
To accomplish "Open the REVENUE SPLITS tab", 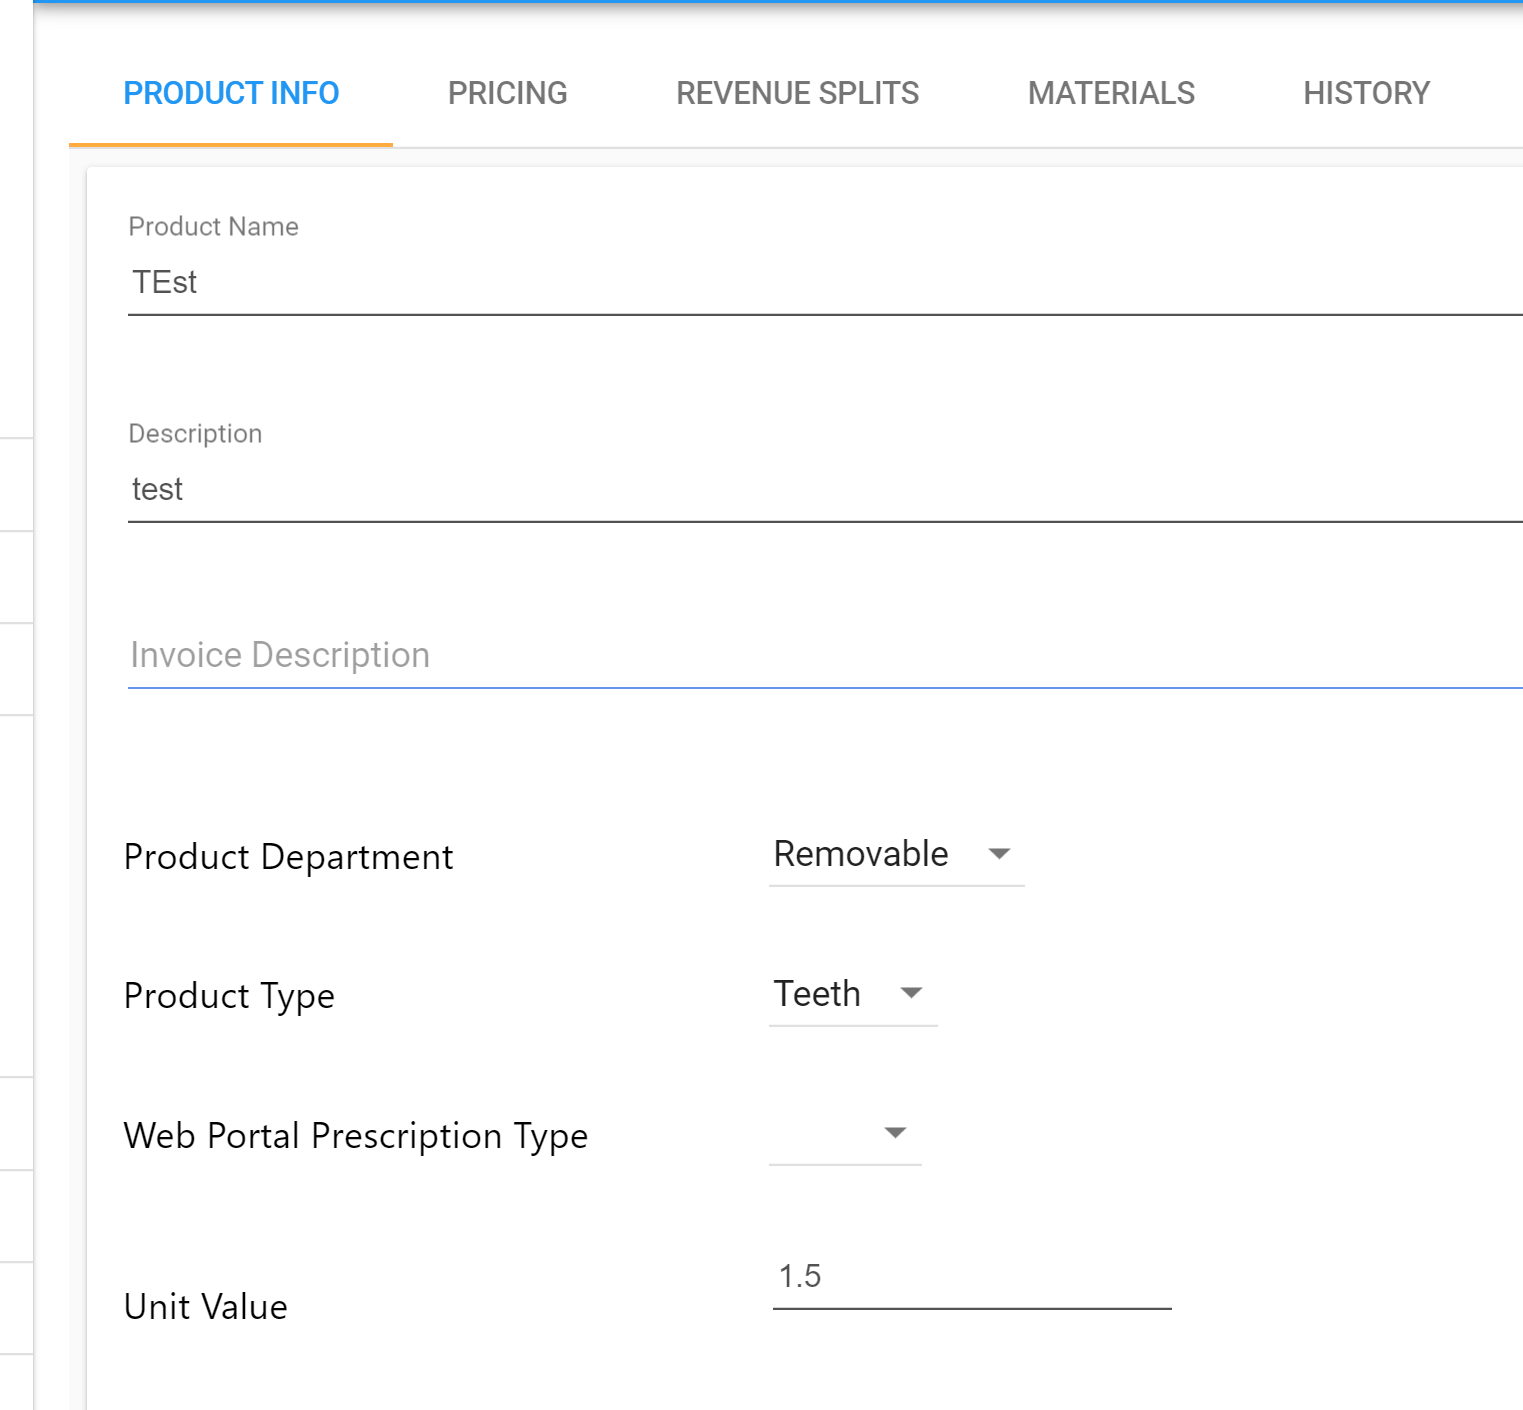I will [797, 93].
